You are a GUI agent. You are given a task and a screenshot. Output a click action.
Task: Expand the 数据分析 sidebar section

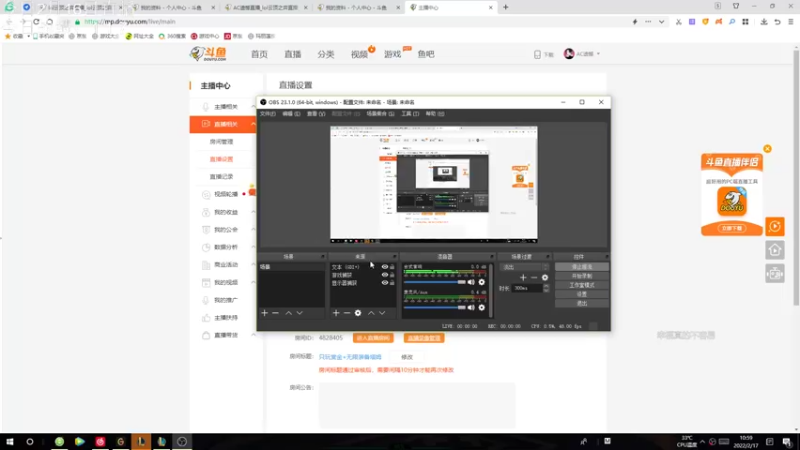[x=253, y=247]
